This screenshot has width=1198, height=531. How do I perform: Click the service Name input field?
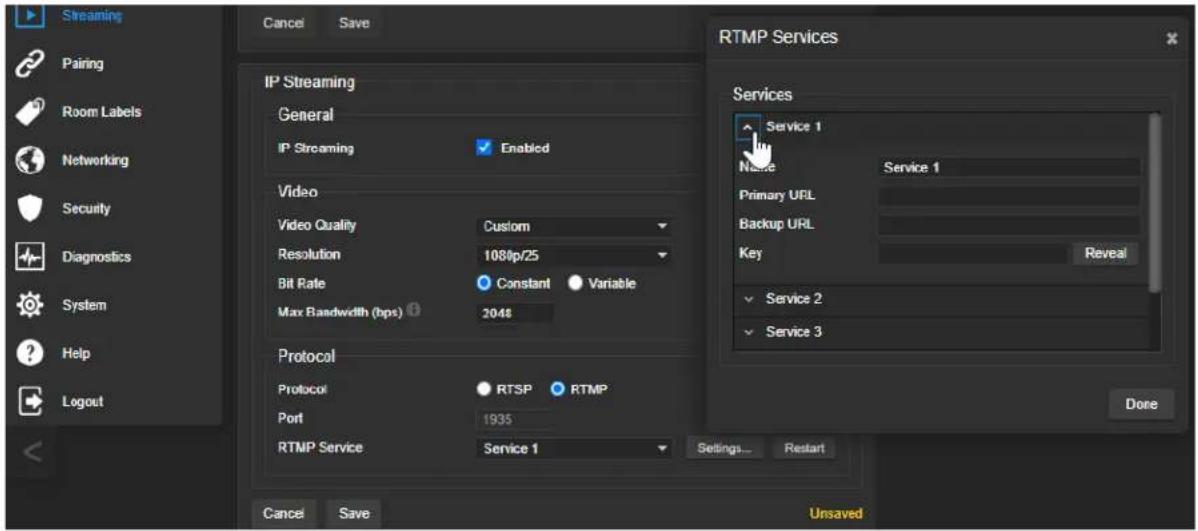point(1009,167)
